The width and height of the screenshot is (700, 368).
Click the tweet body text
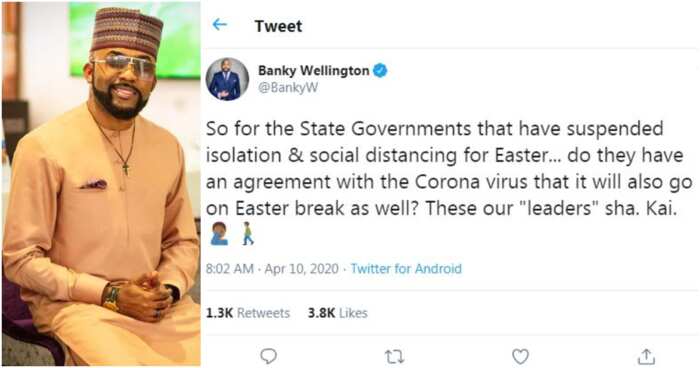(449, 169)
